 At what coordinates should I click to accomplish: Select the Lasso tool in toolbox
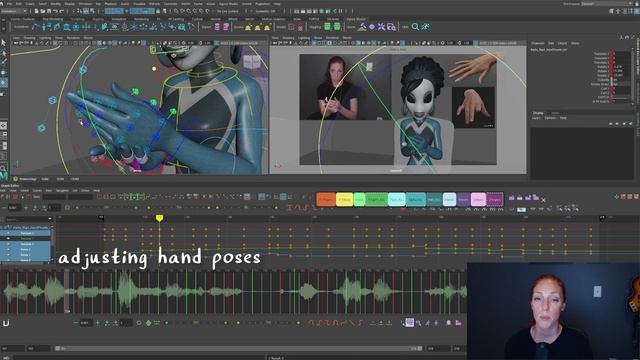tap(3, 53)
